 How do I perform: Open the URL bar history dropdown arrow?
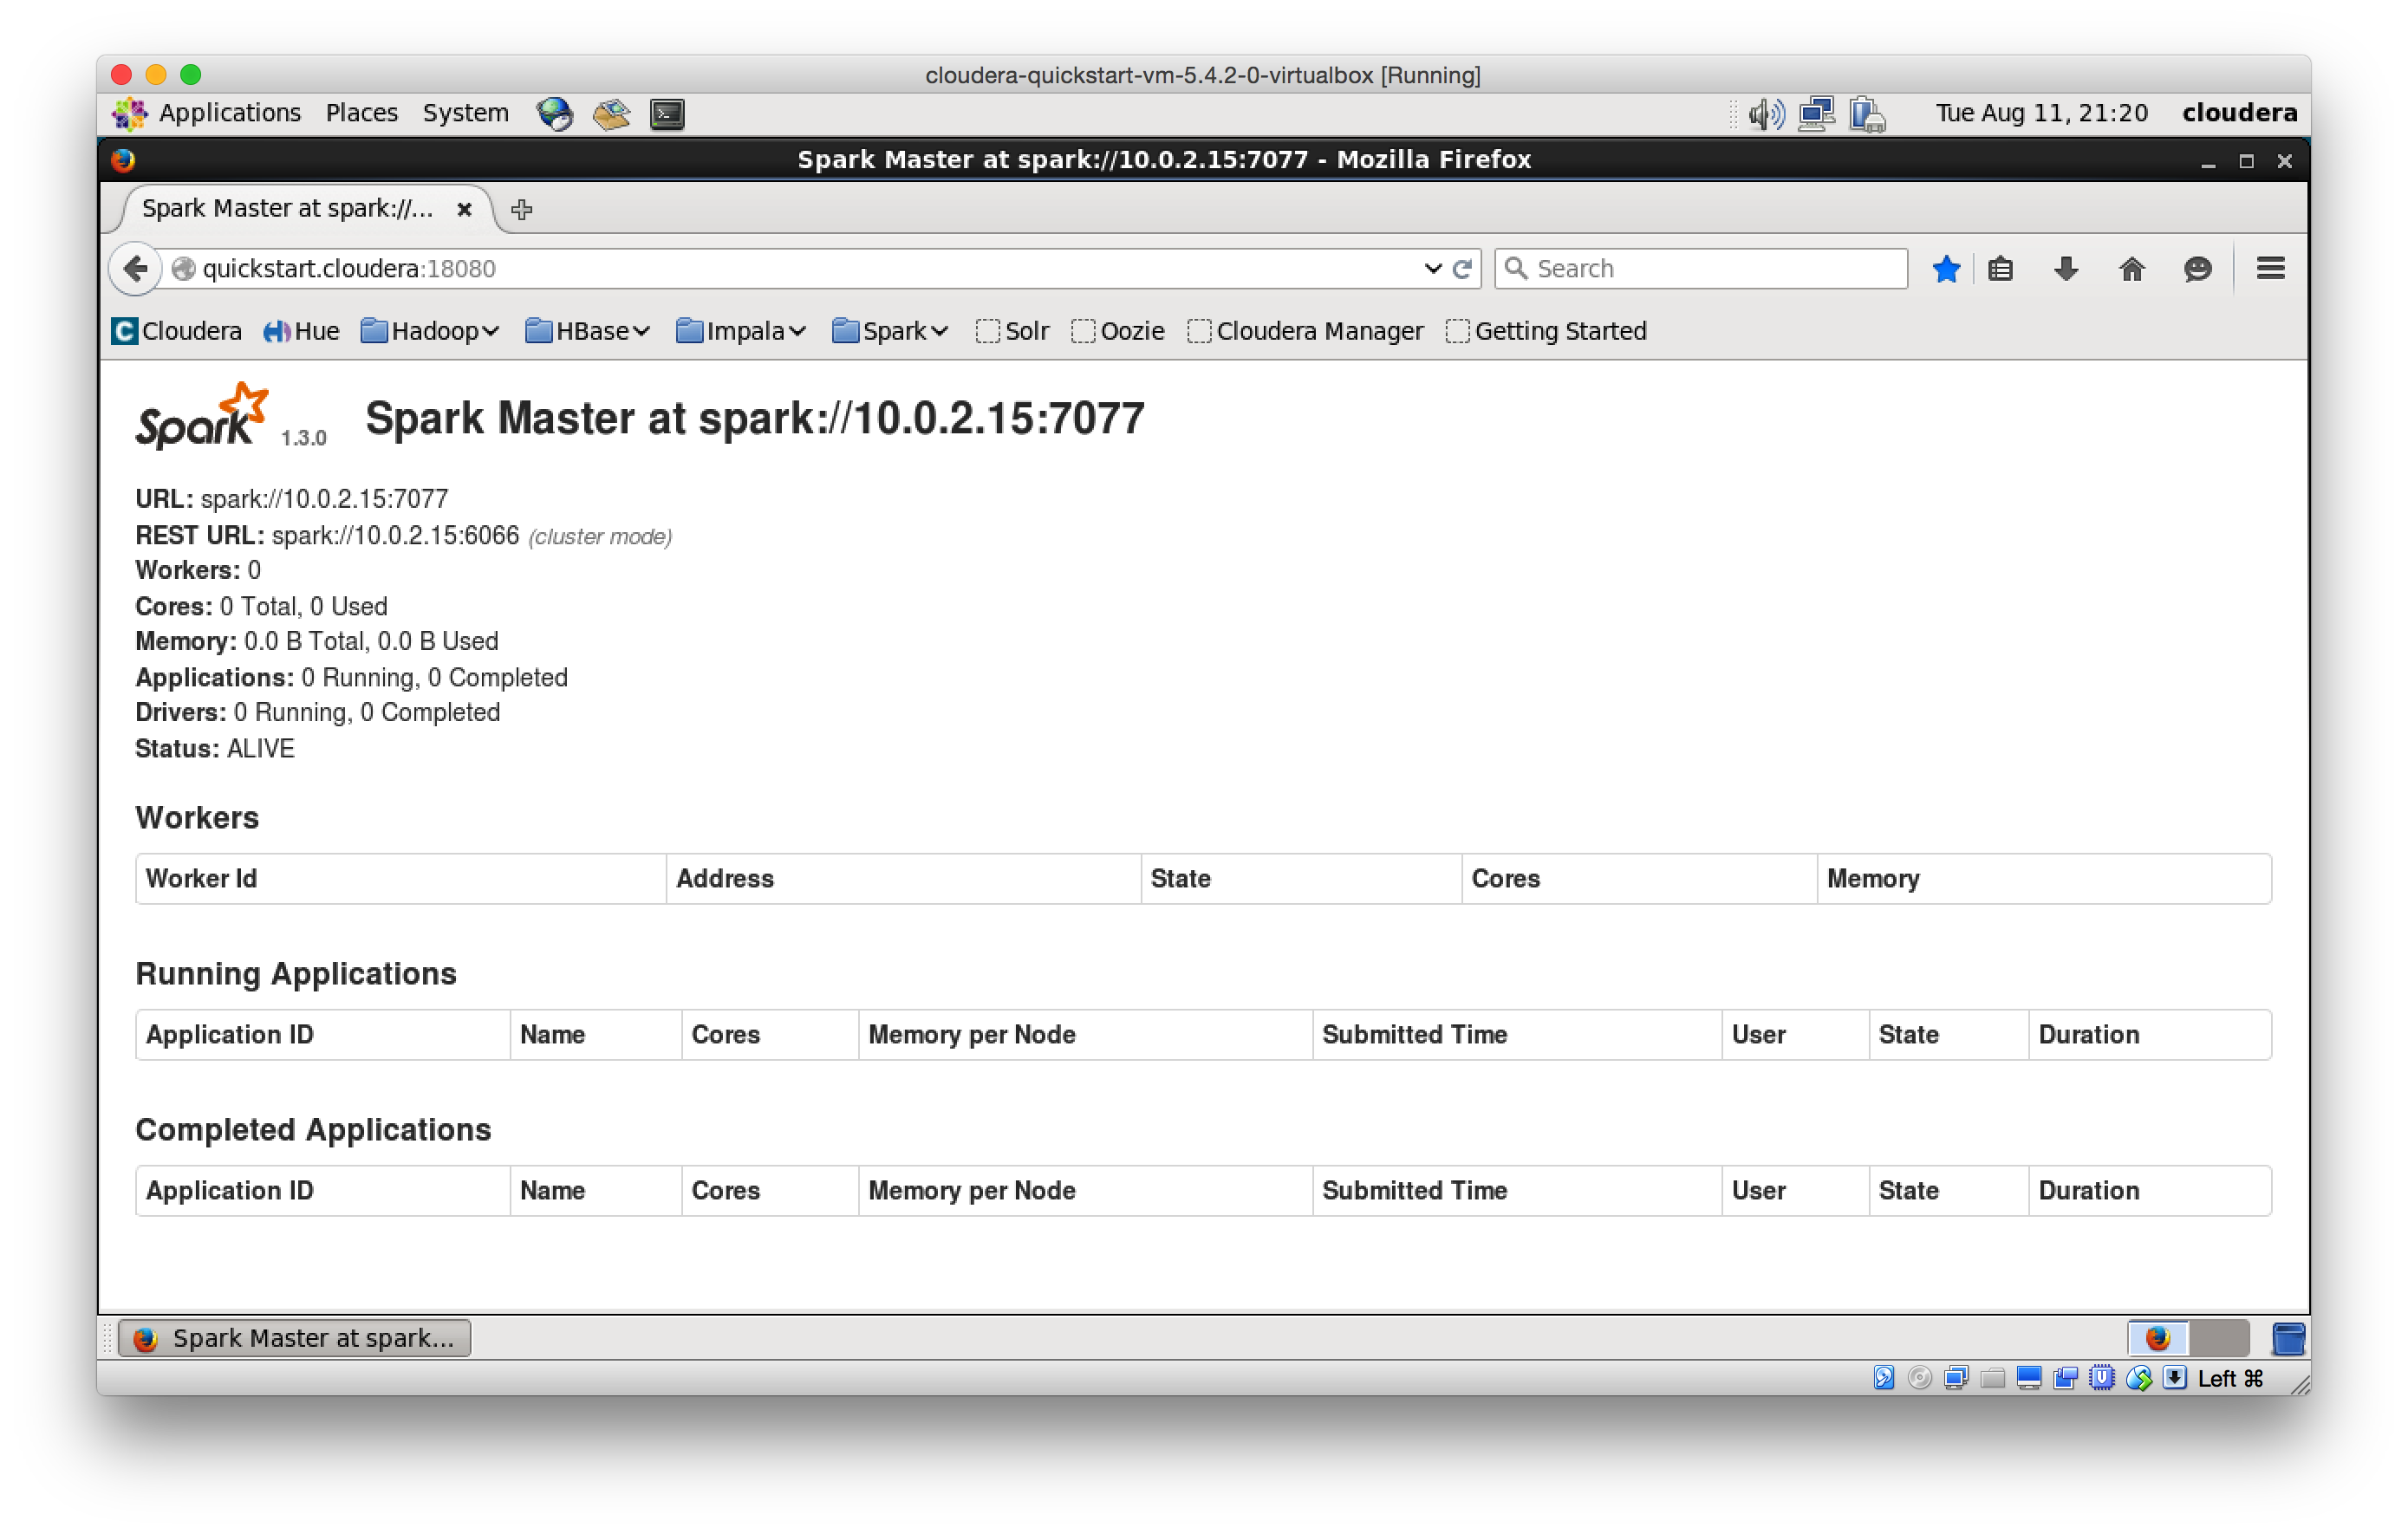(1432, 268)
